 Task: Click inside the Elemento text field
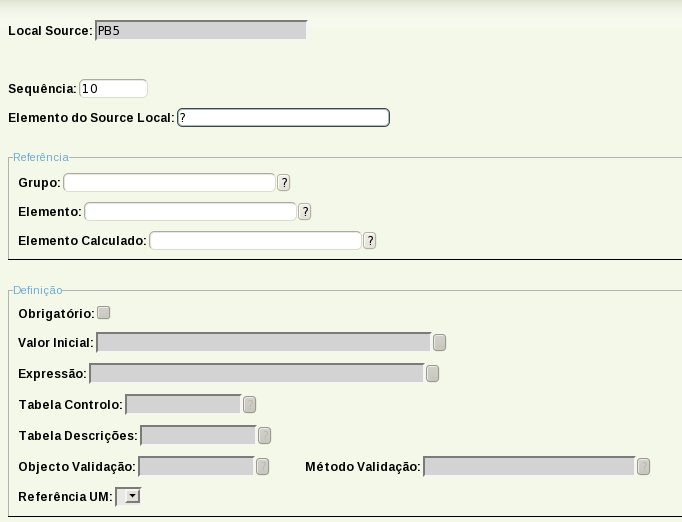(190, 212)
